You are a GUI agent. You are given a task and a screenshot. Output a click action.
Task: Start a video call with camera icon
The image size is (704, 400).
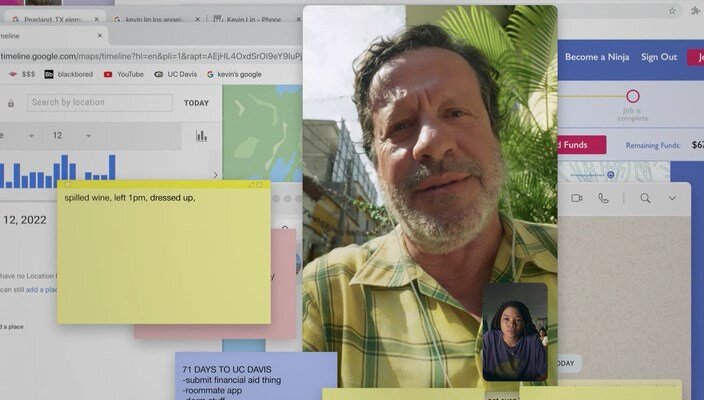point(577,198)
